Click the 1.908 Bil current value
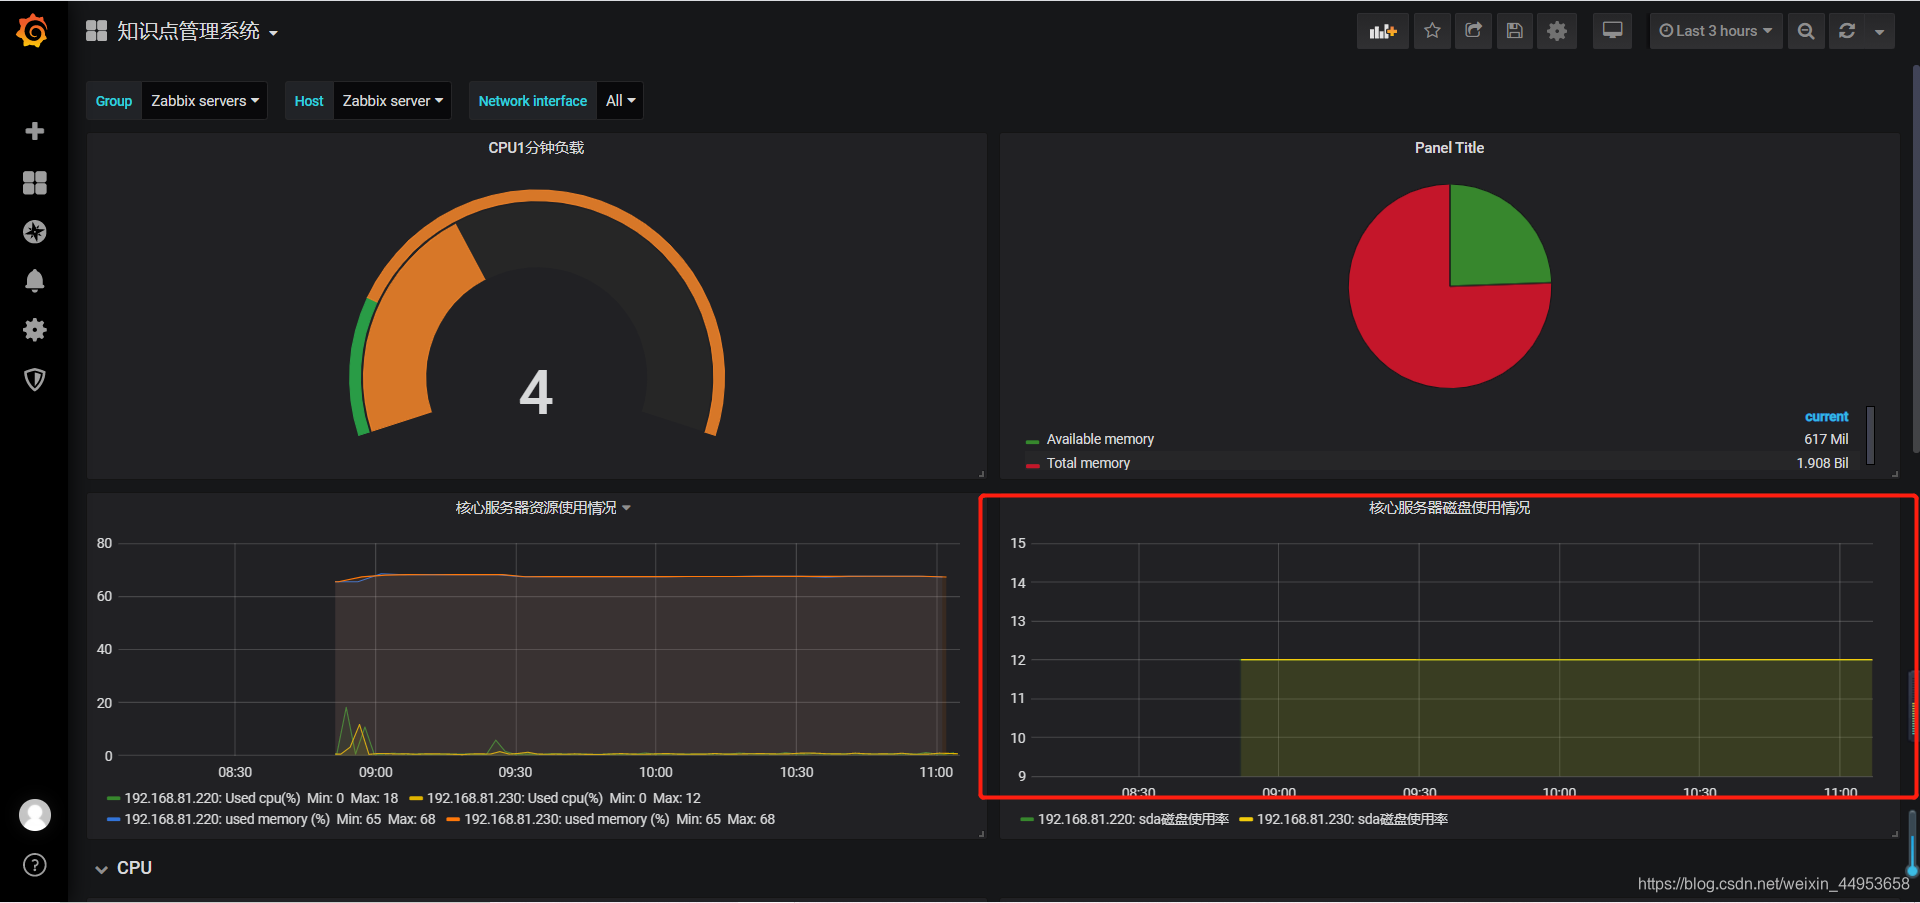The width and height of the screenshot is (1920, 903). [1822, 463]
